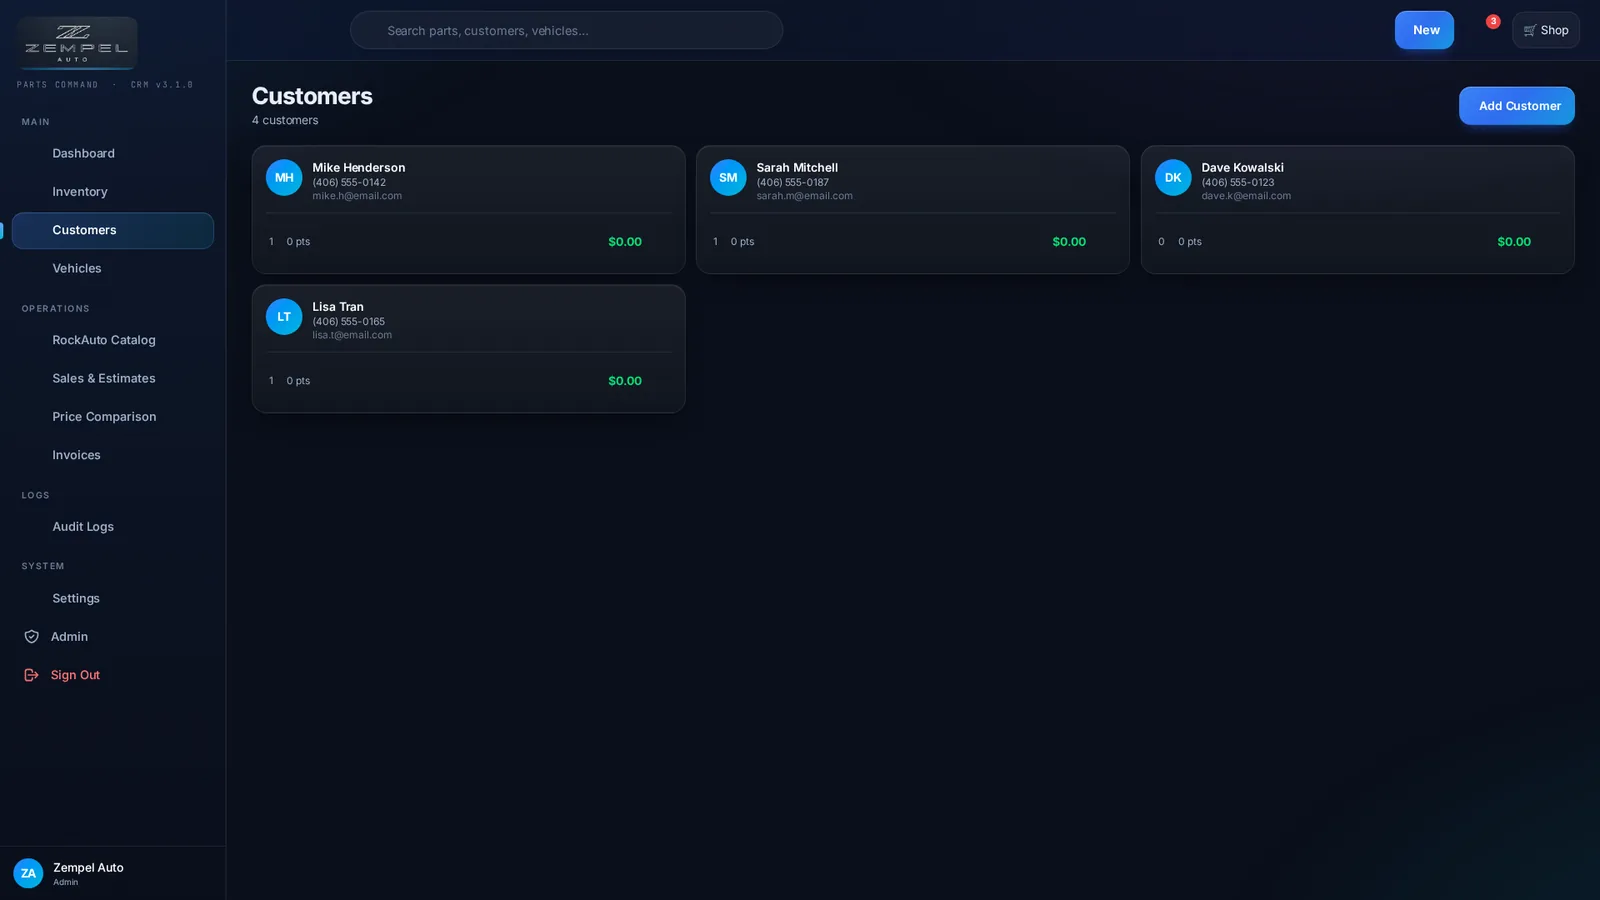
Task: Open the Vehicles section
Action: tap(113, 269)
